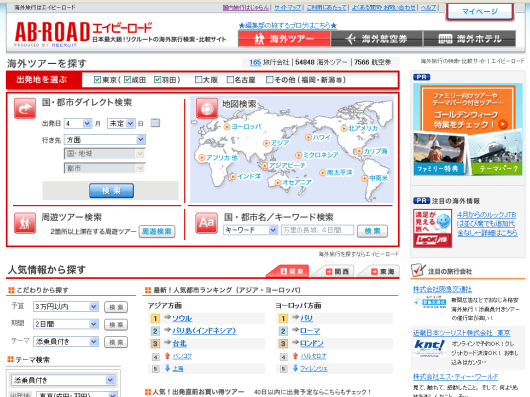Click the オセアニア marker on the map
Viewport: 530px width, 397px height.
pos(293,182)
